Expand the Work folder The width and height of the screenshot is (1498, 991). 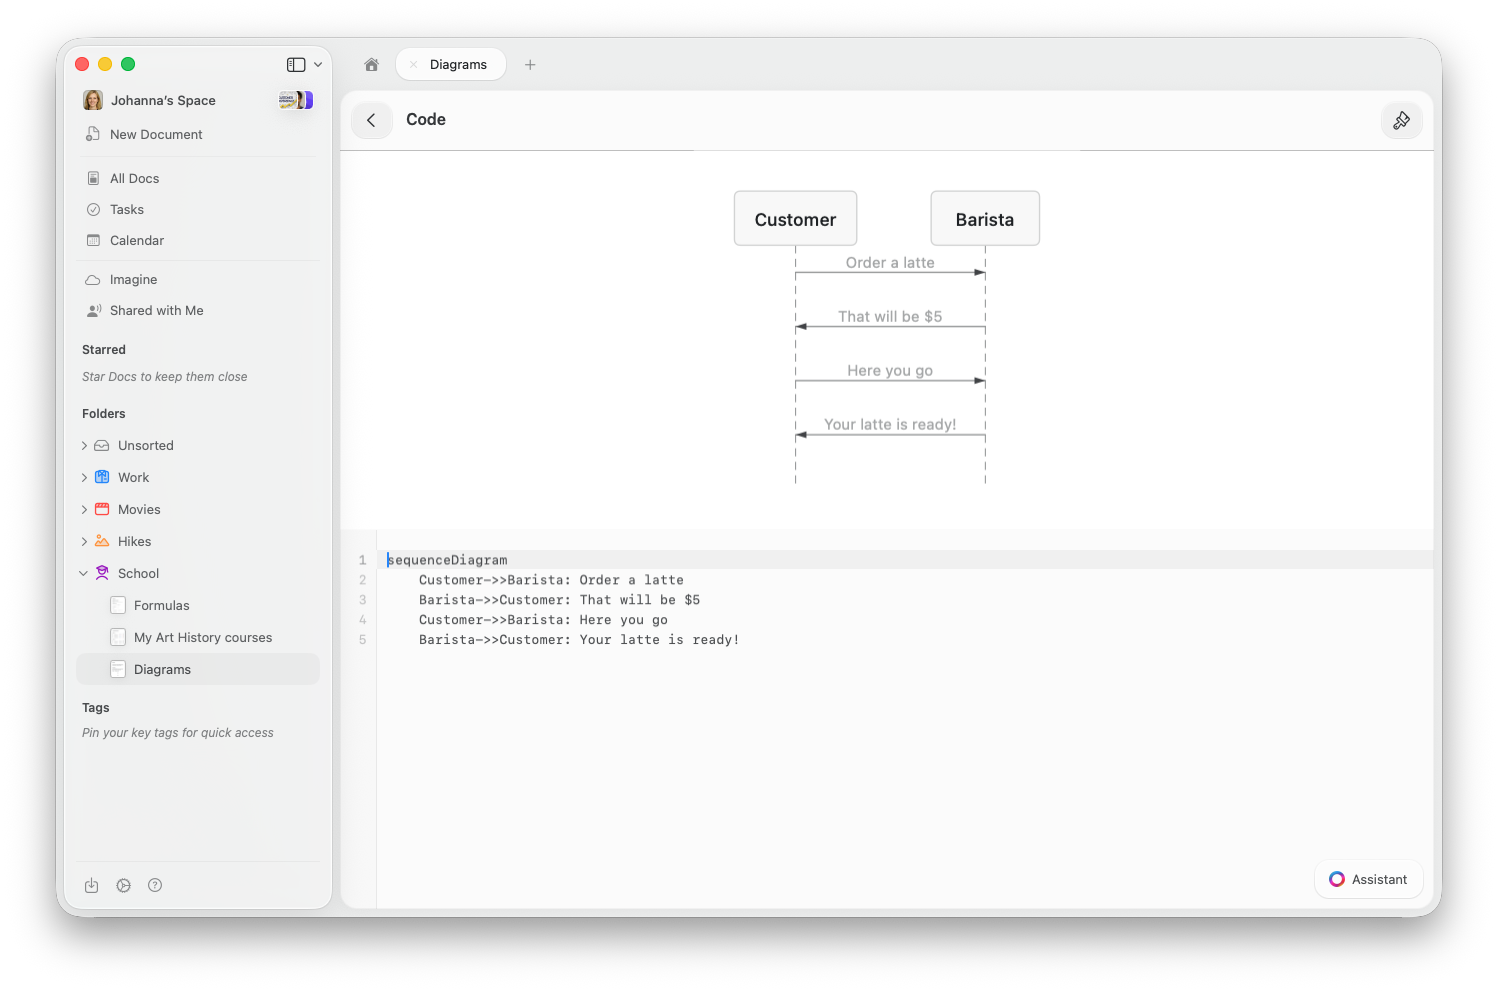point(84,477)
